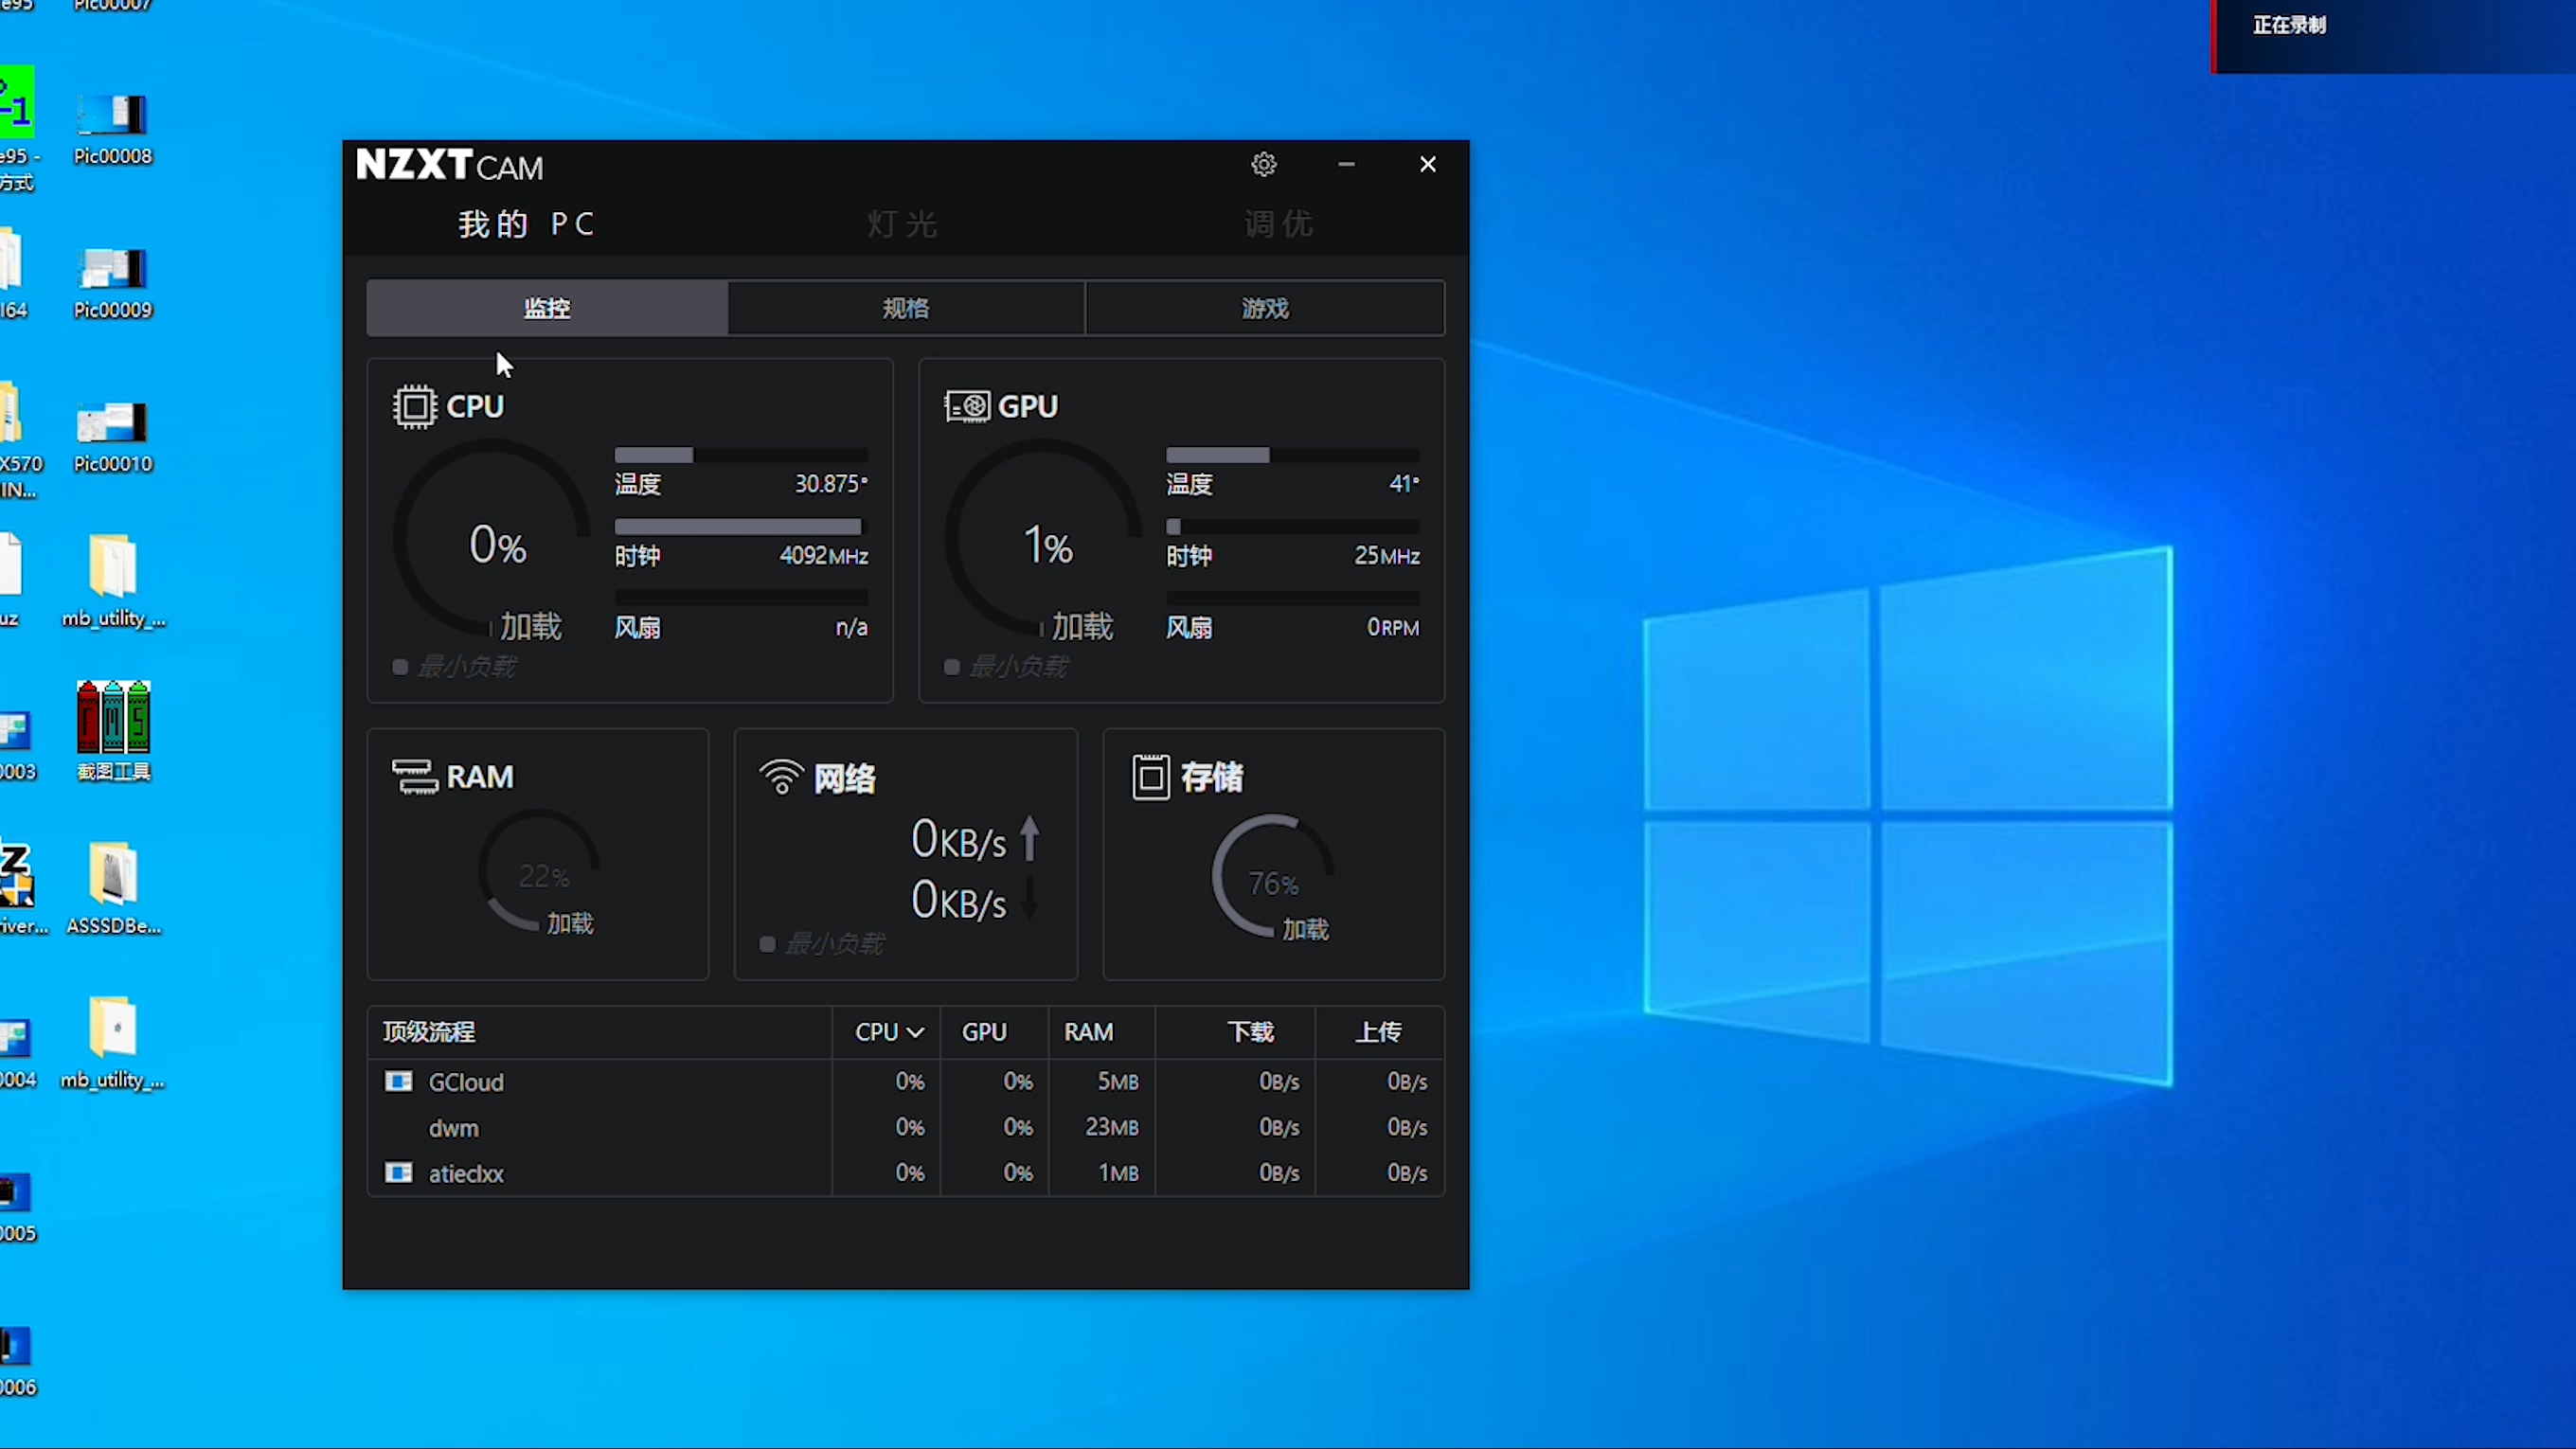
Task: Open the 调优 section
Action: click(1278, 224)
